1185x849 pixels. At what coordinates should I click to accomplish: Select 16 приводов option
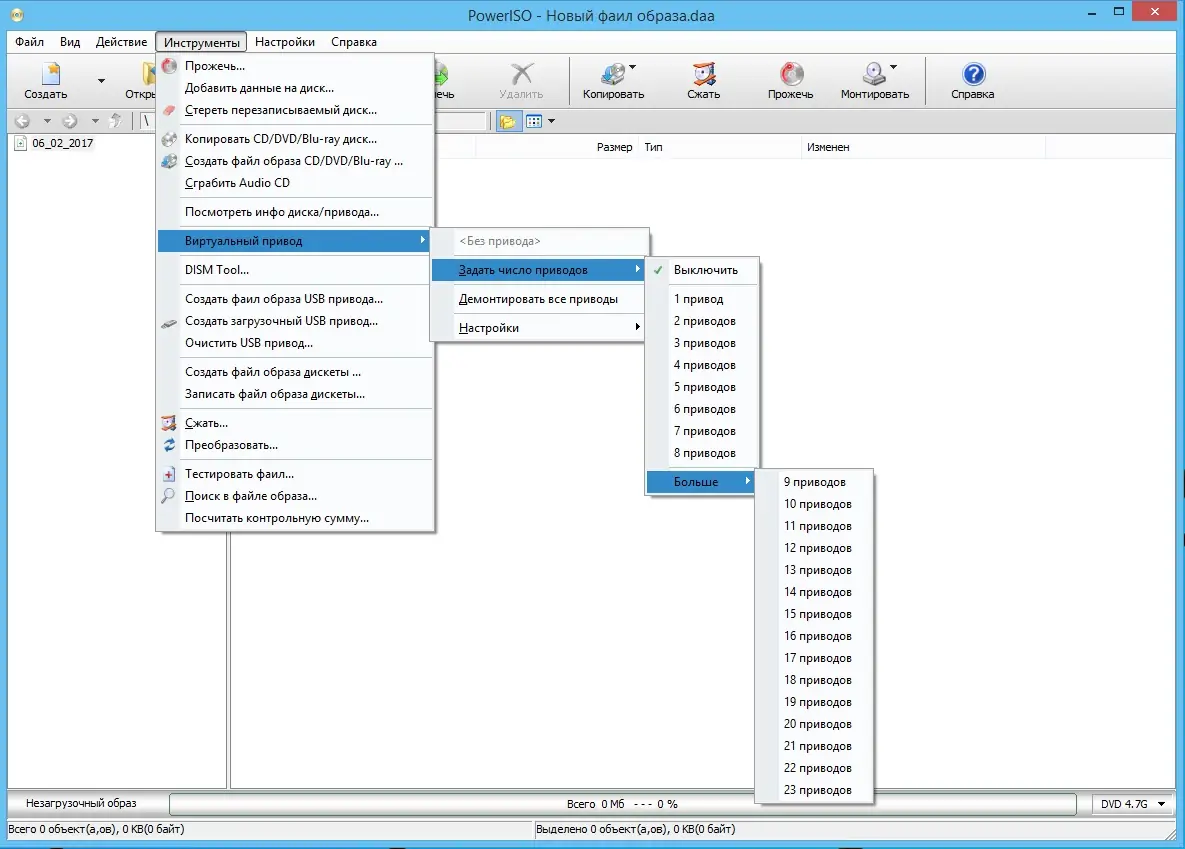tap(815, 636)
